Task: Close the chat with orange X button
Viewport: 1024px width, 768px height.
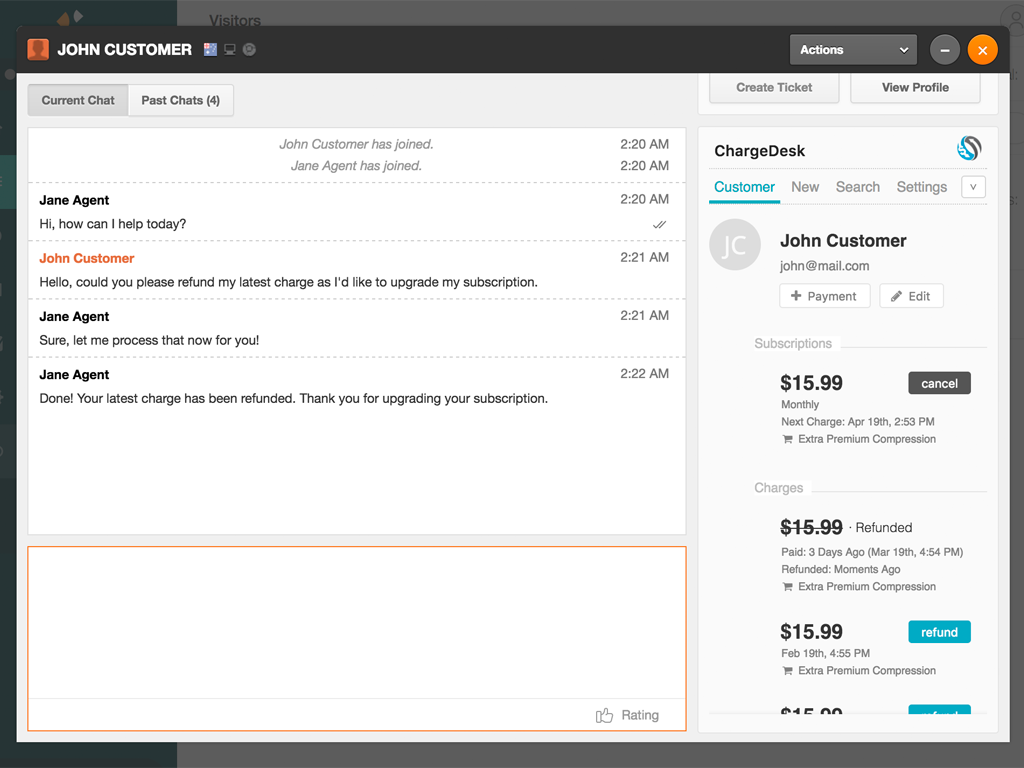Action: pyautogui.click(x=982, y=50)
